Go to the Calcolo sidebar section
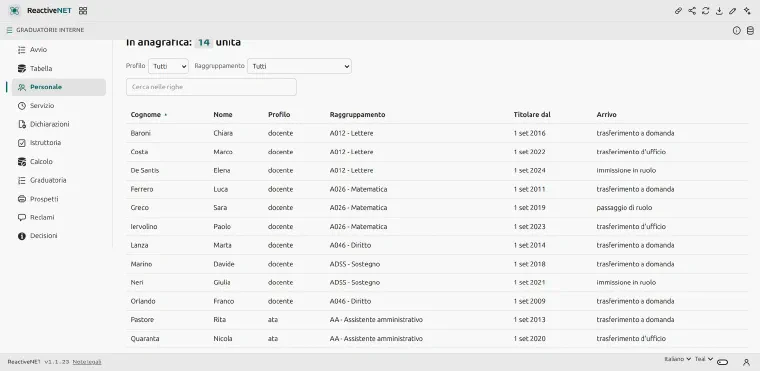Image resolution: width=760 pixels, height=371 pixels. [59, 161]
